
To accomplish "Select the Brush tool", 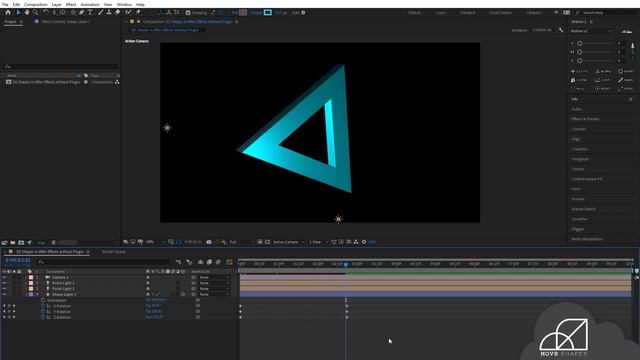I will 100,13.
